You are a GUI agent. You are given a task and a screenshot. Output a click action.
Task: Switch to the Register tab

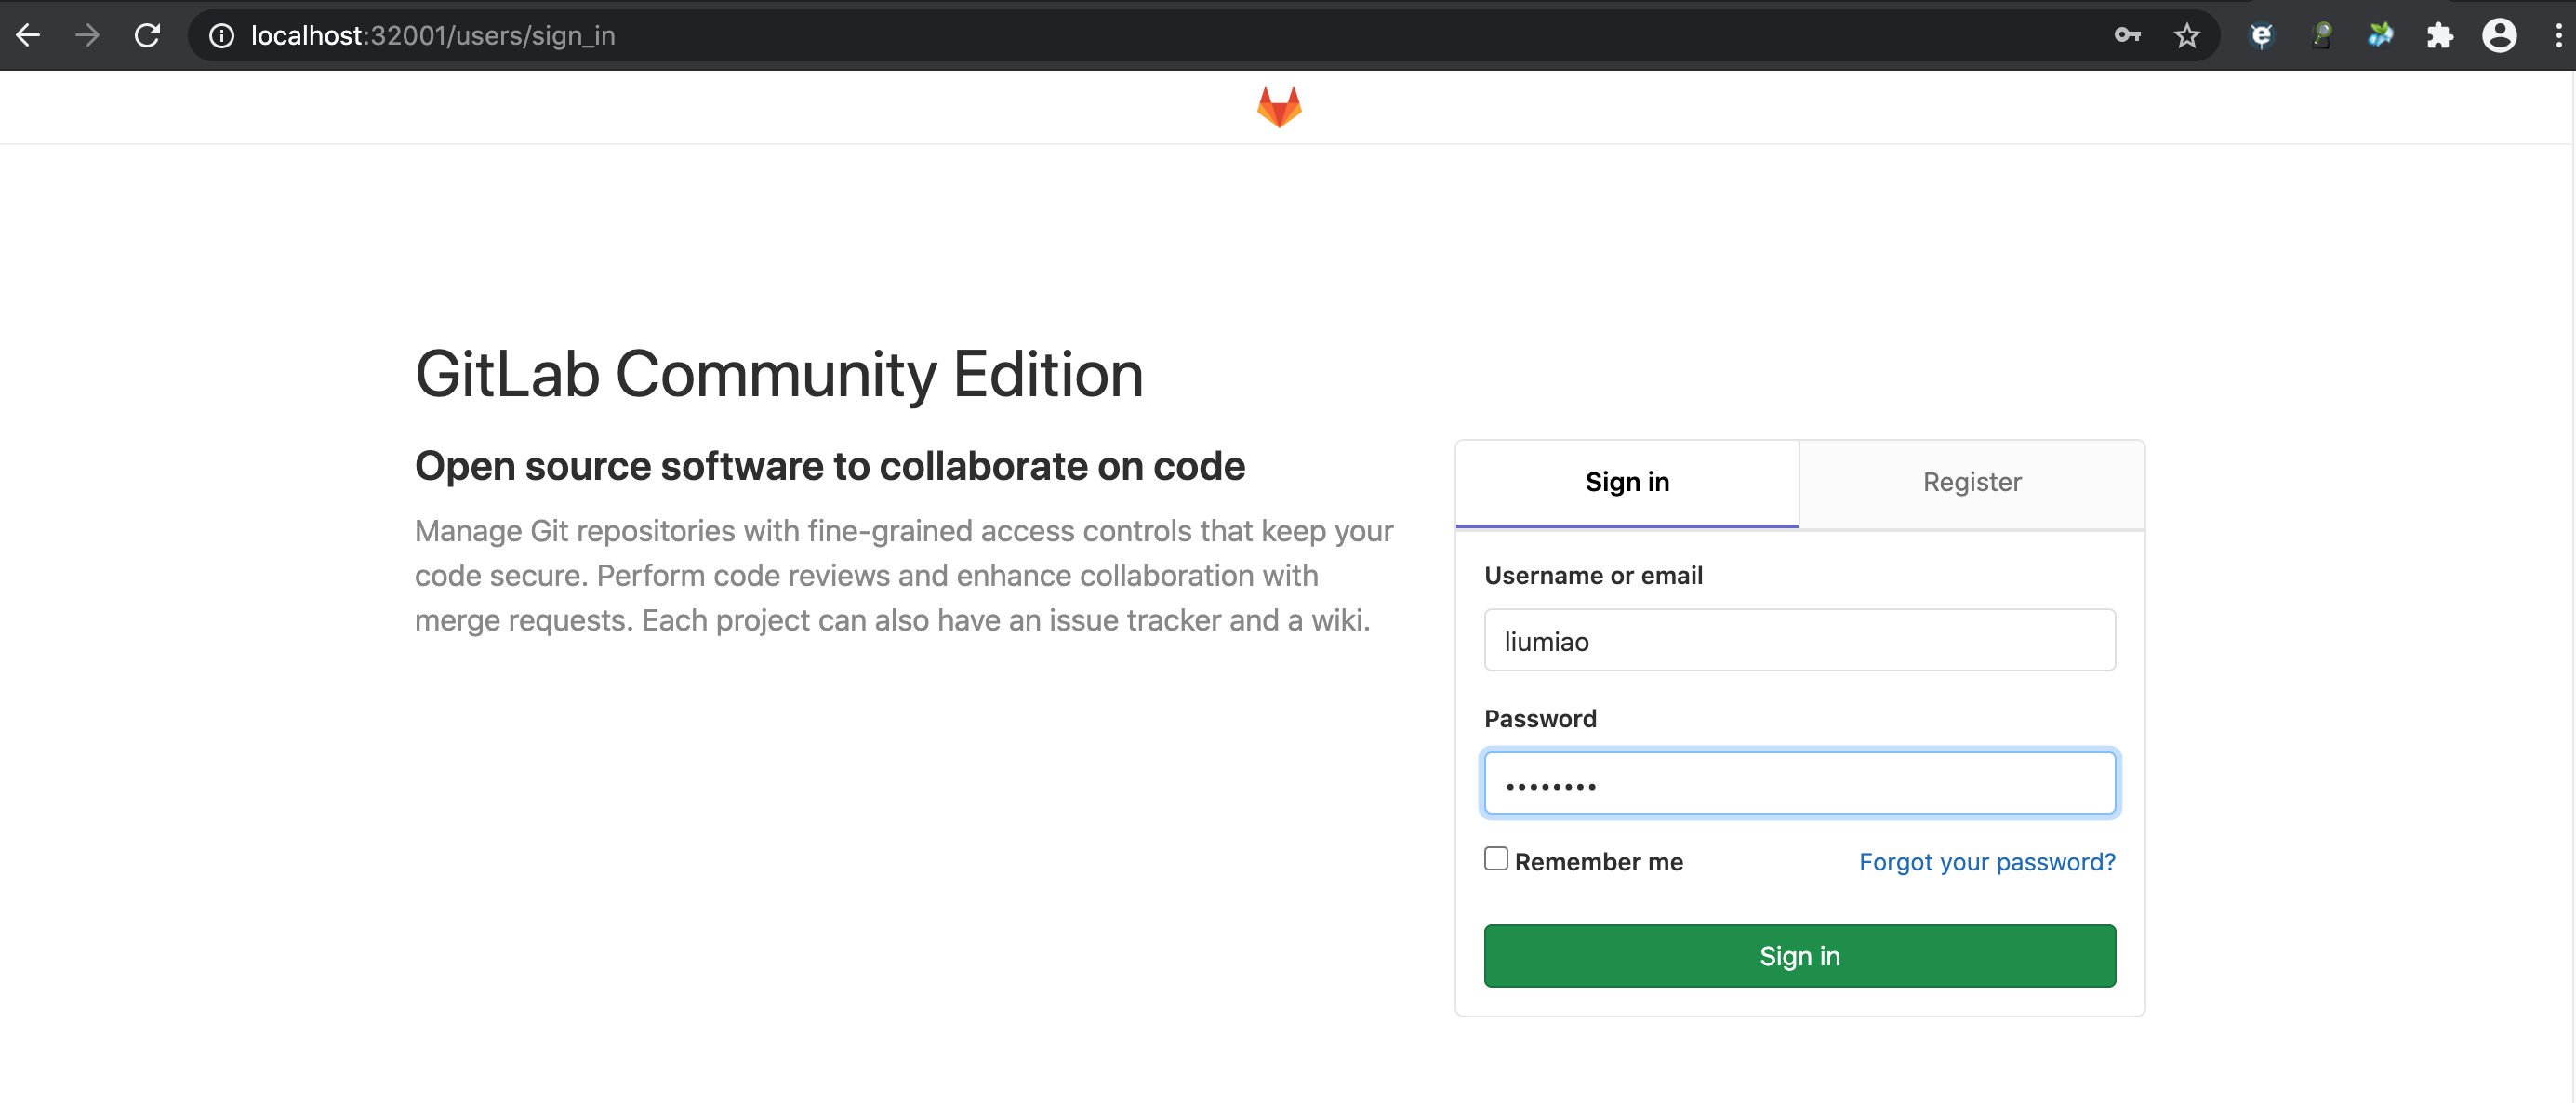click(1972, 483)
